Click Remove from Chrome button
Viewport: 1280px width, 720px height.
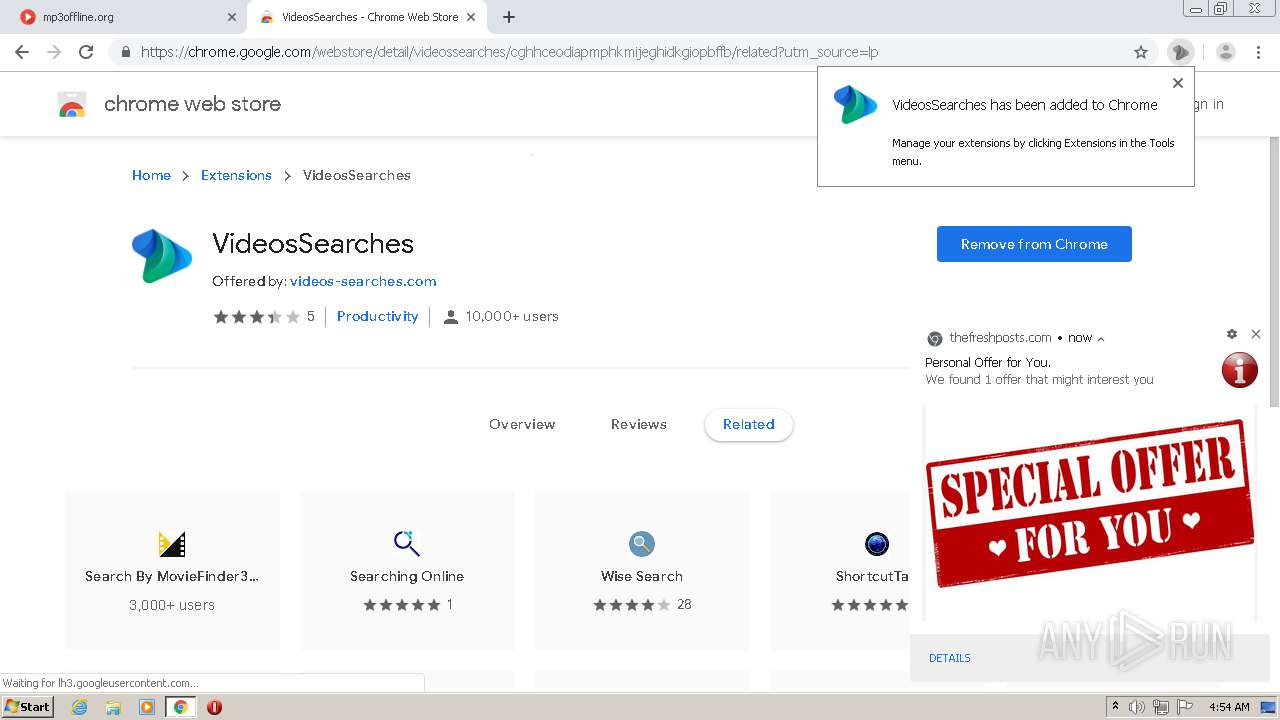click(x=1034, y=244)
